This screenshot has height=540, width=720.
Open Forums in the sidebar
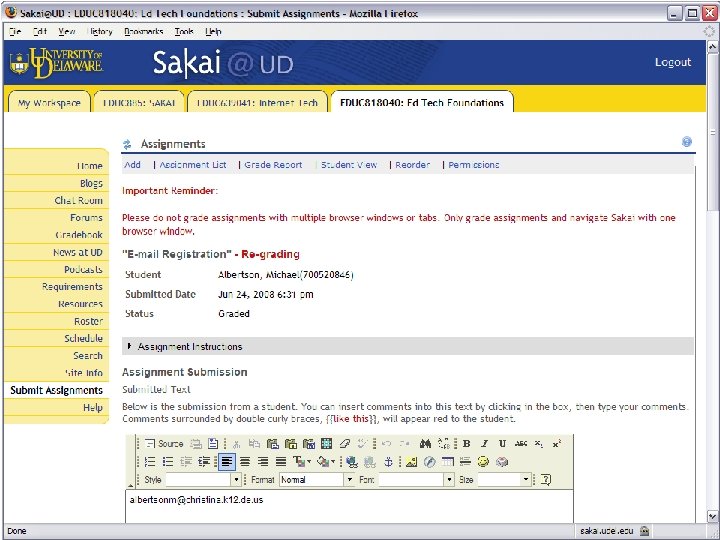(86, 218)
